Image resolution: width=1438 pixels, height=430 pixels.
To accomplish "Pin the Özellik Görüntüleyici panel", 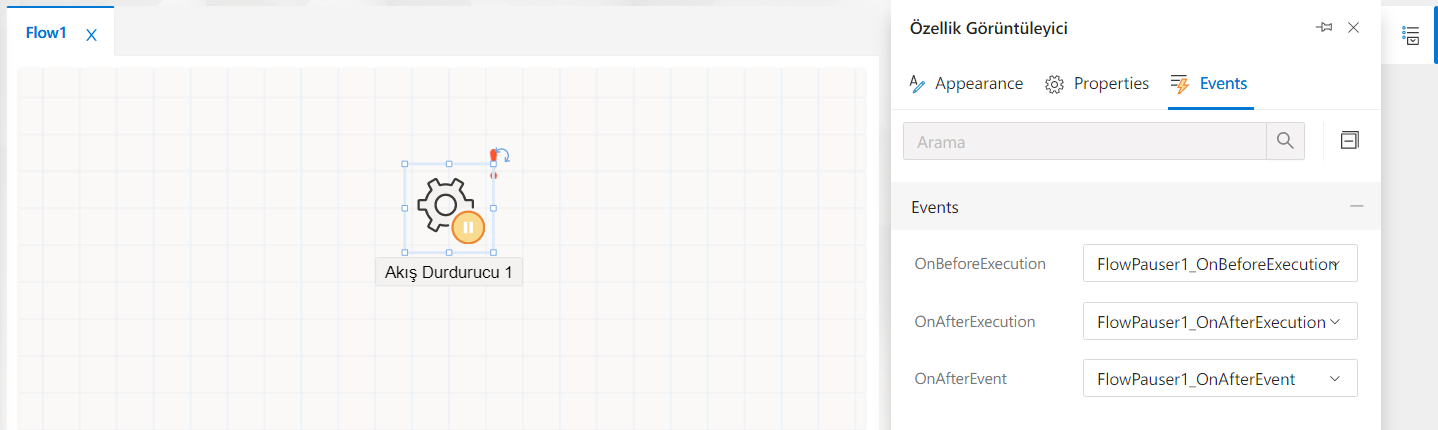I will pyautogui.click(x=1324, y=28).
